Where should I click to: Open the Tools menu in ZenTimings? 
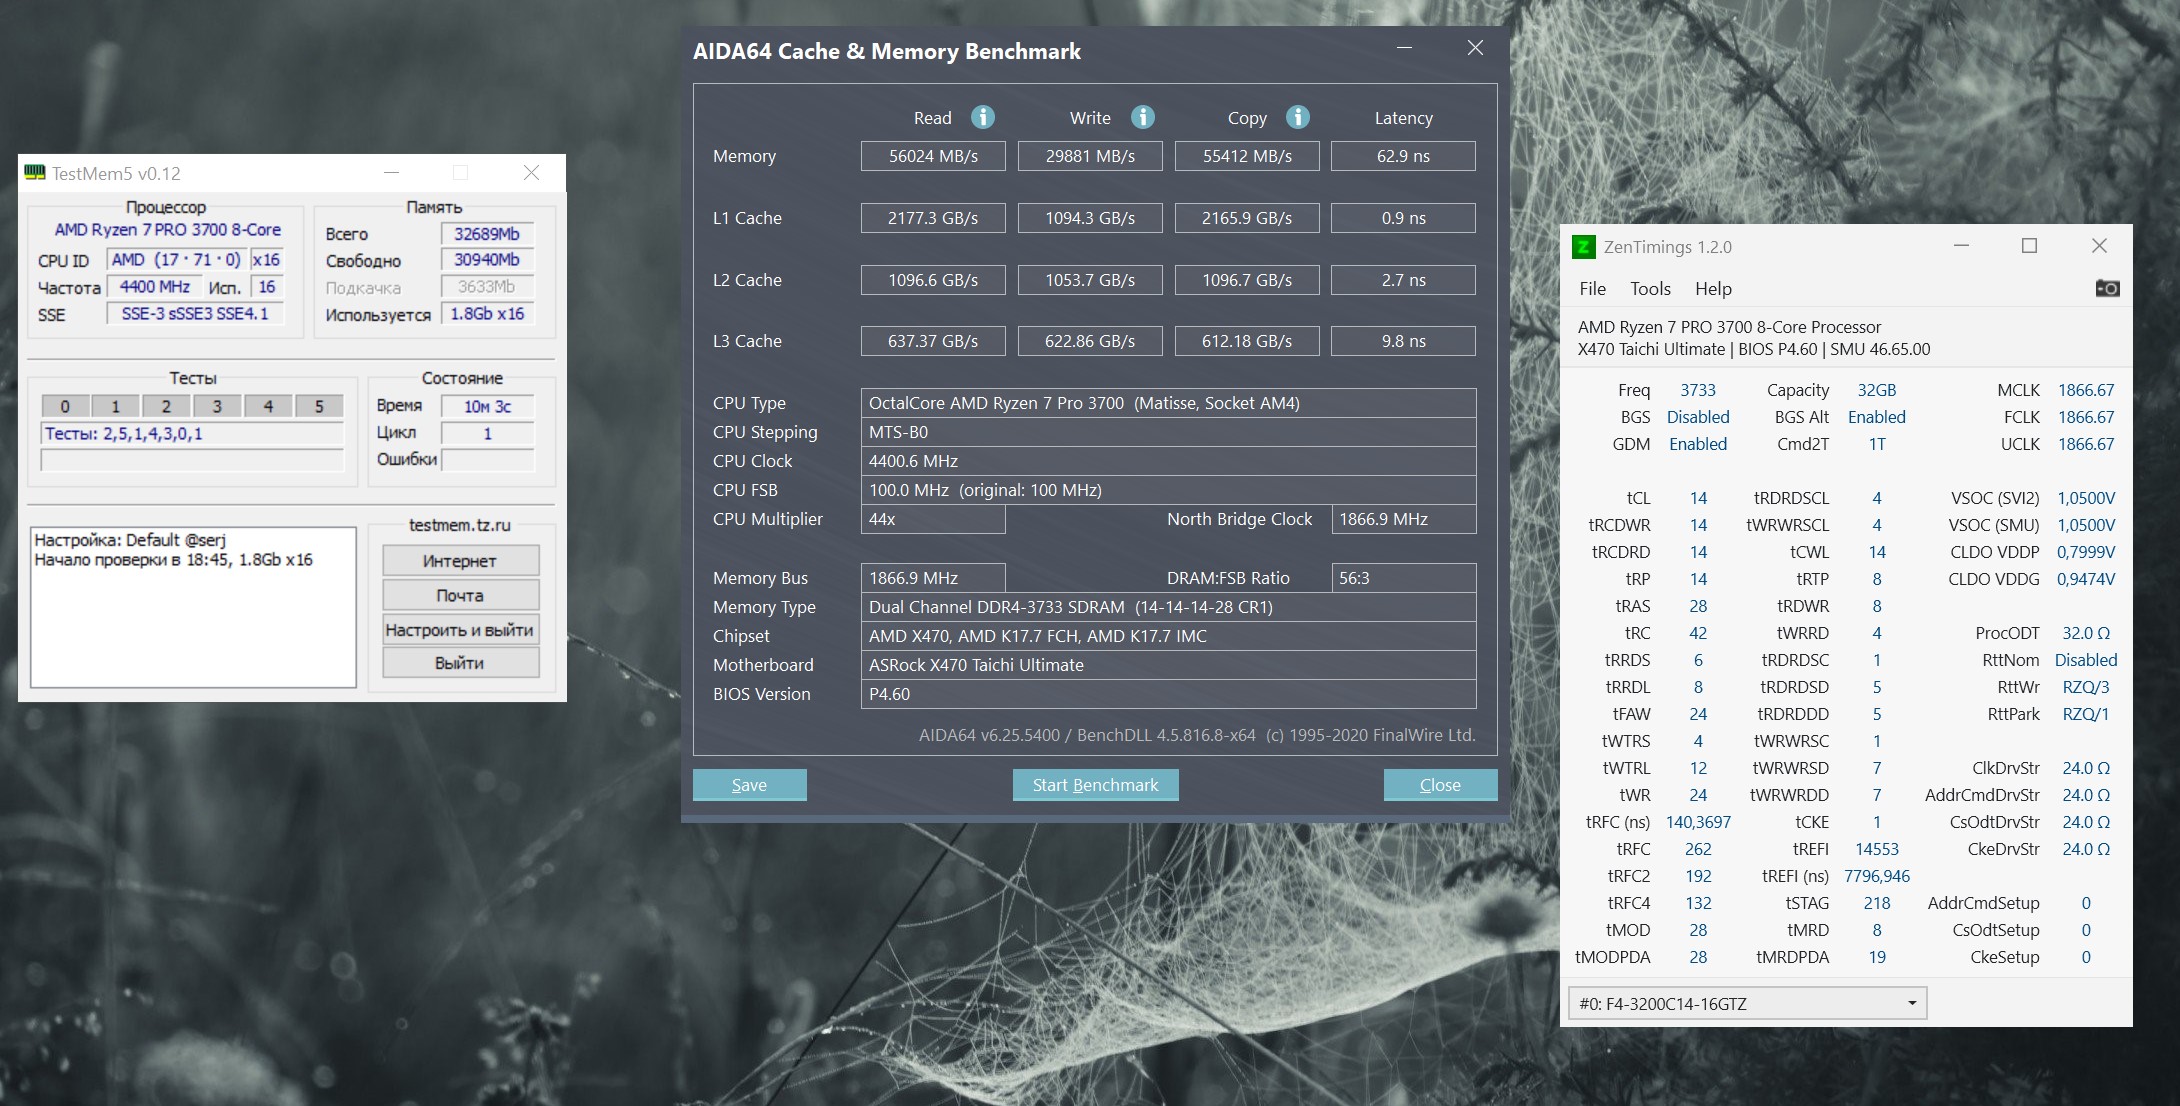pos(1650,289)
